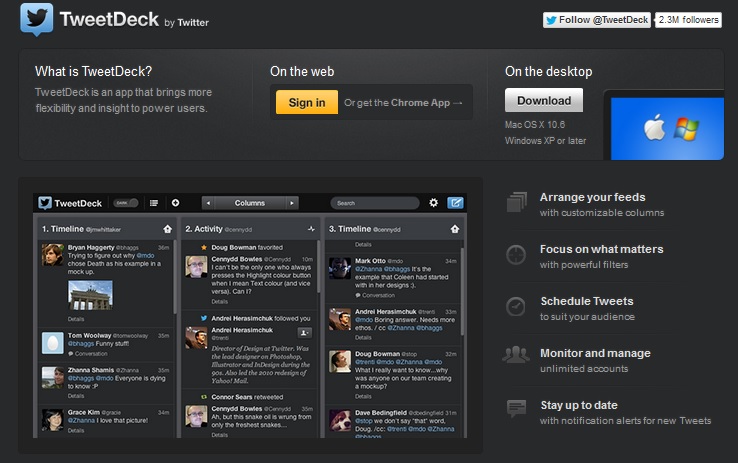Move columns right with arrow
Image resolution: width=738 pixels, height=463 pixels.
(x=292, y=203)
